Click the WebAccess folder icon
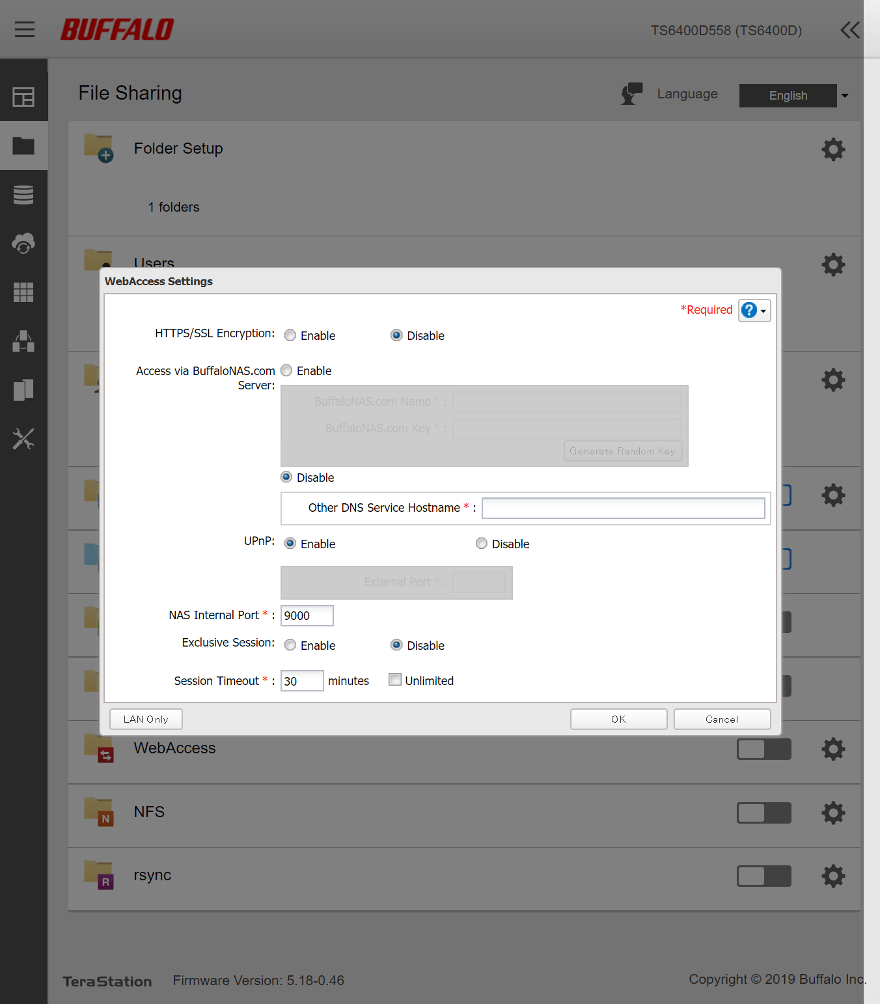This screenshot has width=880, height=1004. [99, 748]
